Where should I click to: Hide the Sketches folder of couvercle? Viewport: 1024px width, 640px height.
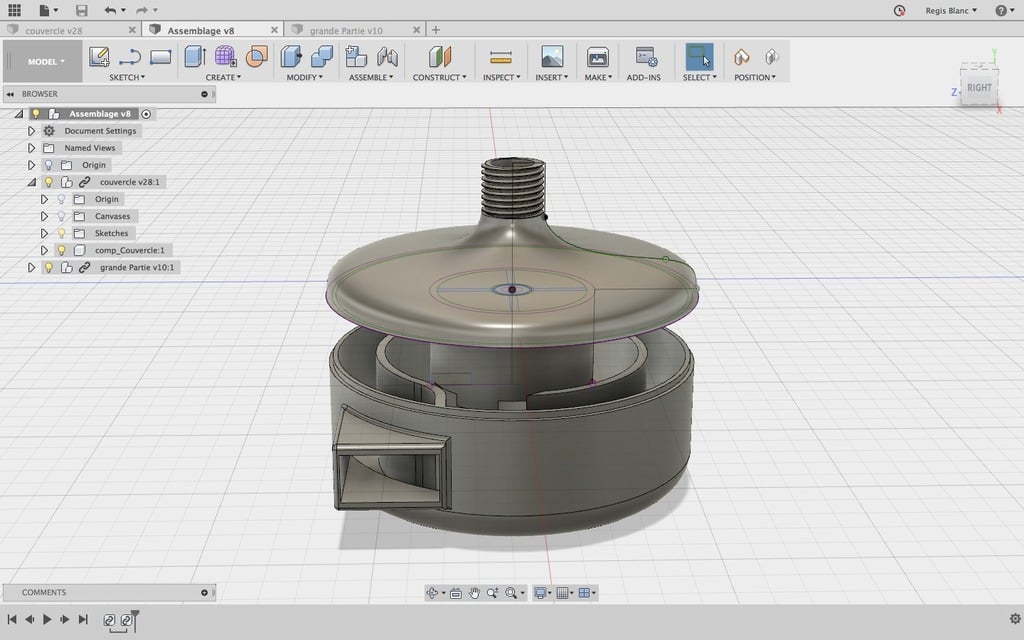pyautogui.click(x=61, y=232)
